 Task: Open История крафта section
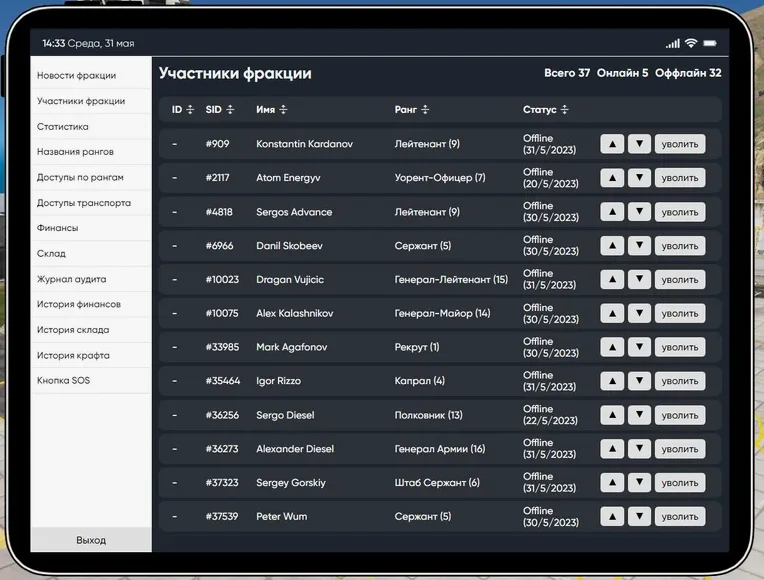coord(91,355)
